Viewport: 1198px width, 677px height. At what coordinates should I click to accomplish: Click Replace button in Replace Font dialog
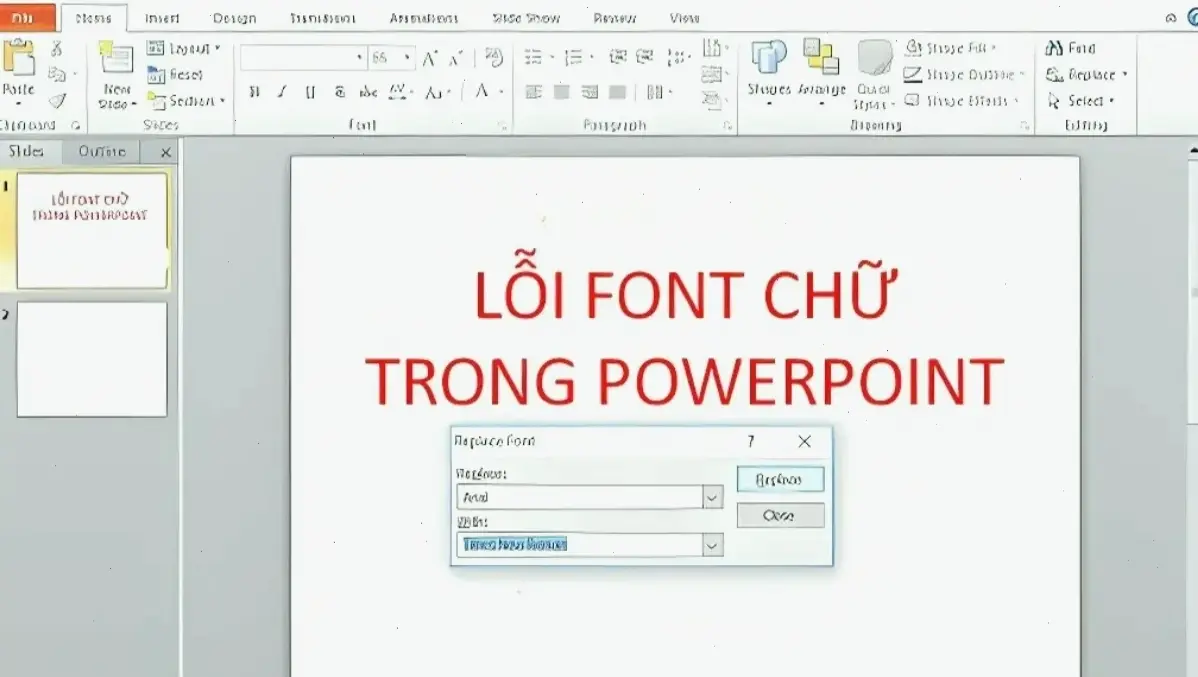780,479
